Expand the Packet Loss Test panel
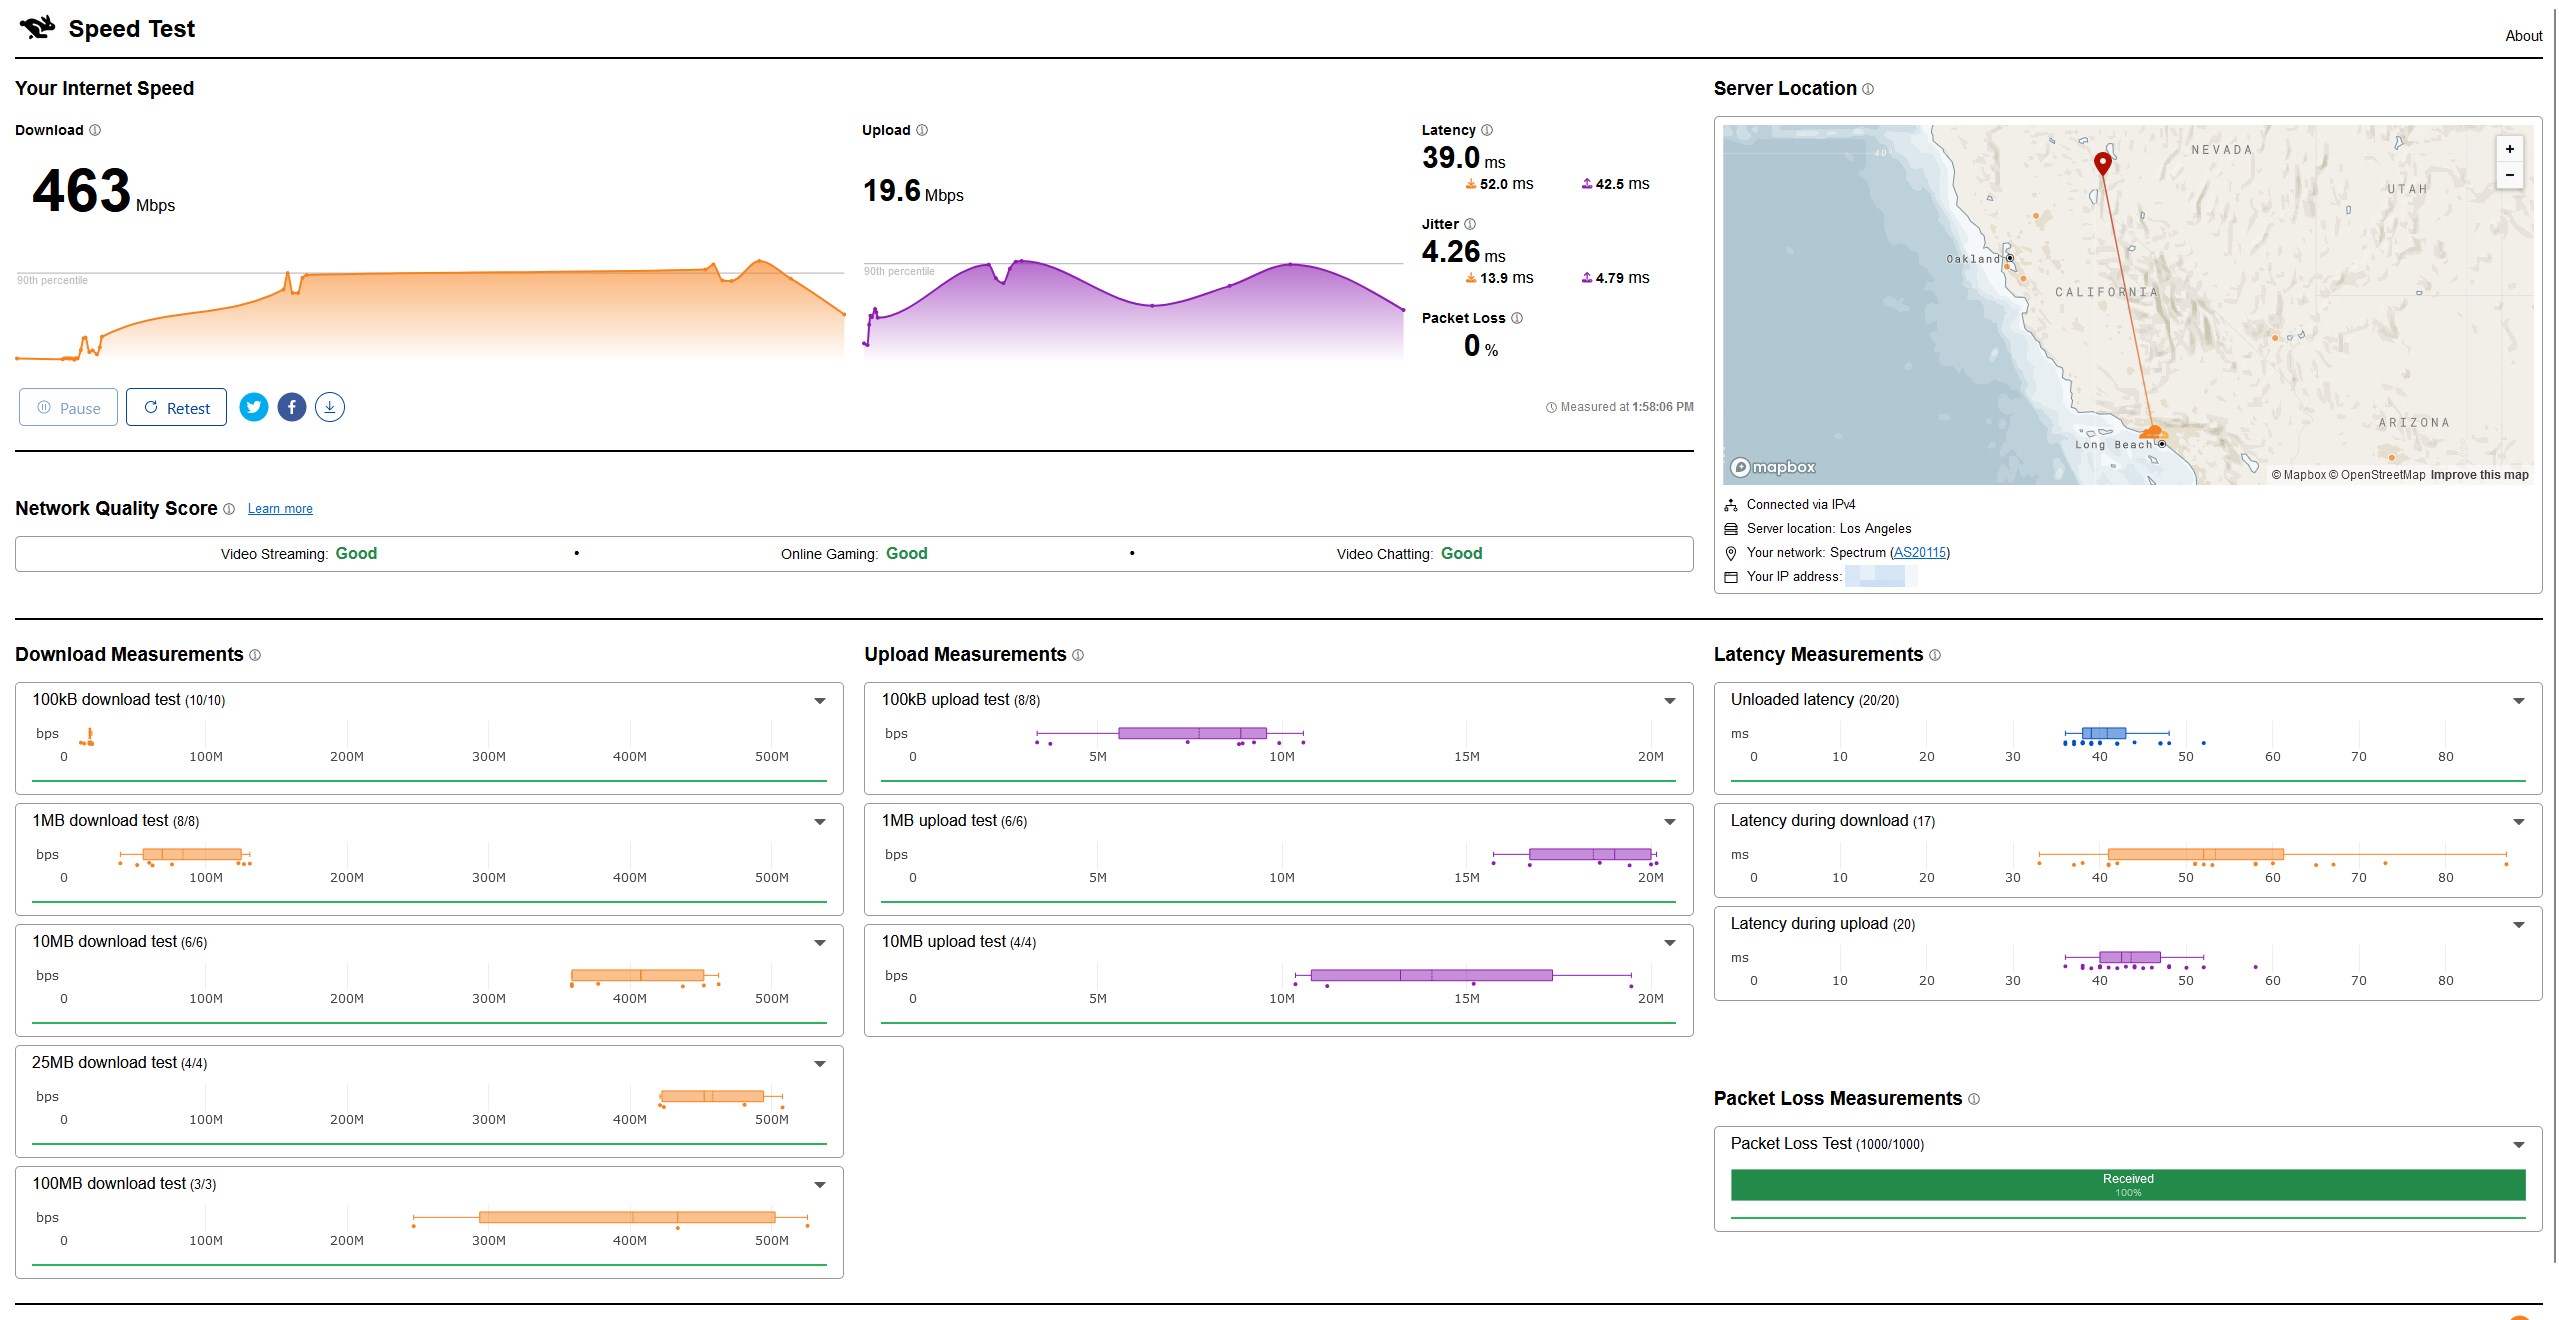This screenshot has width=2559, height=1320. tap(2518, 1145)
